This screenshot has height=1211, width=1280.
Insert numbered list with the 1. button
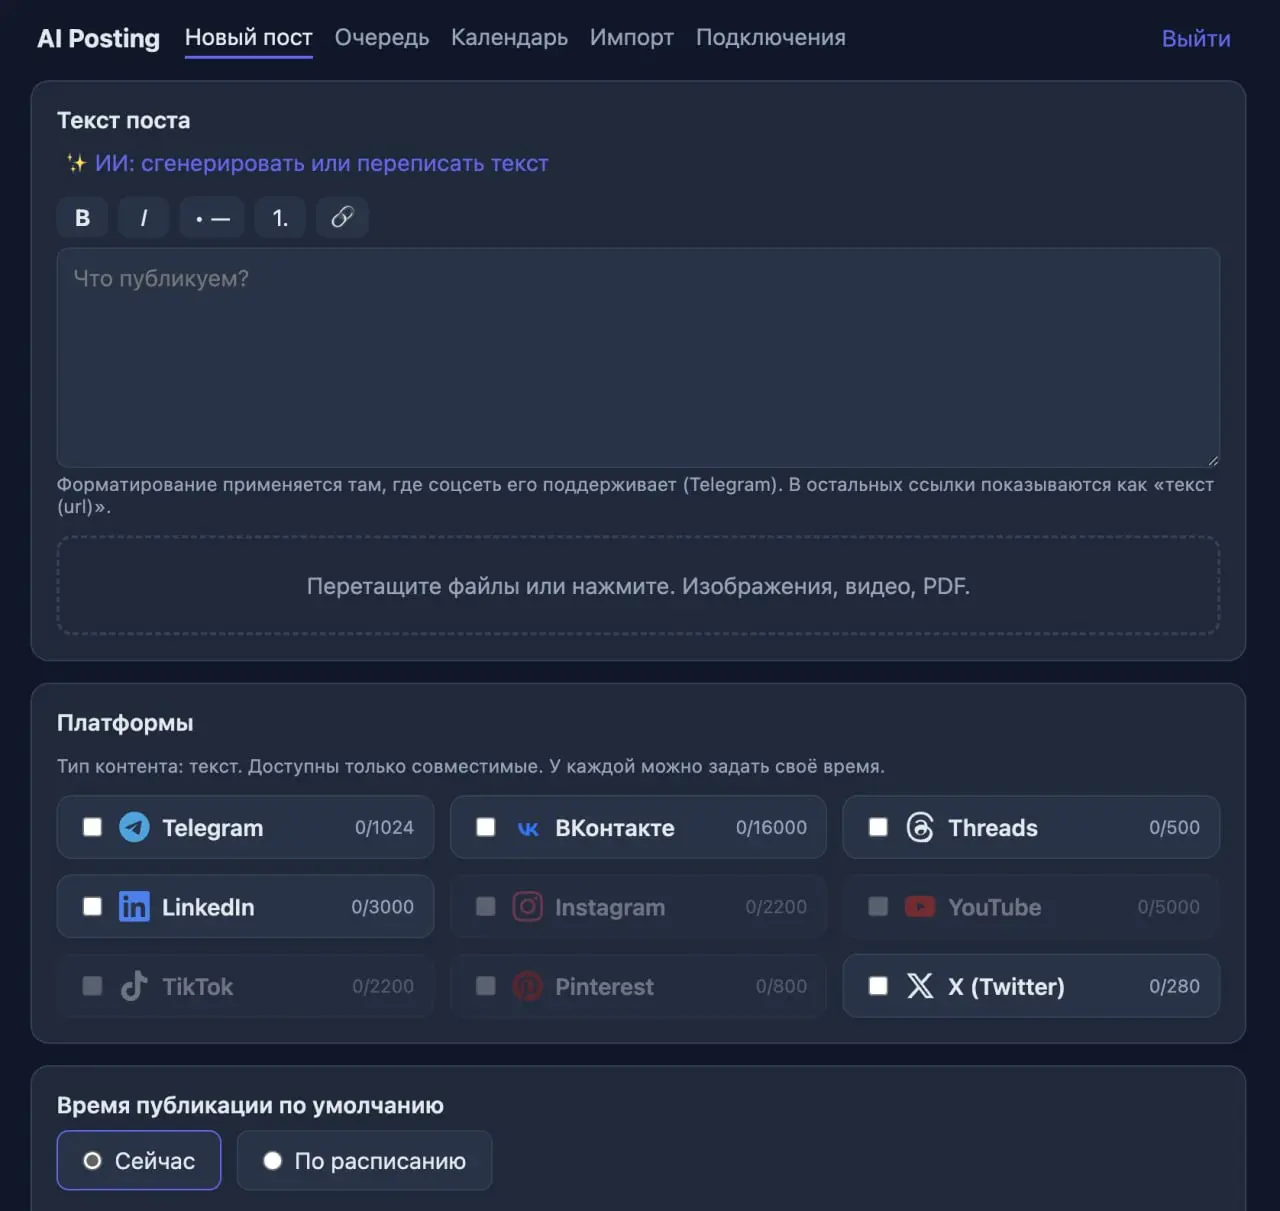(280, 218)
